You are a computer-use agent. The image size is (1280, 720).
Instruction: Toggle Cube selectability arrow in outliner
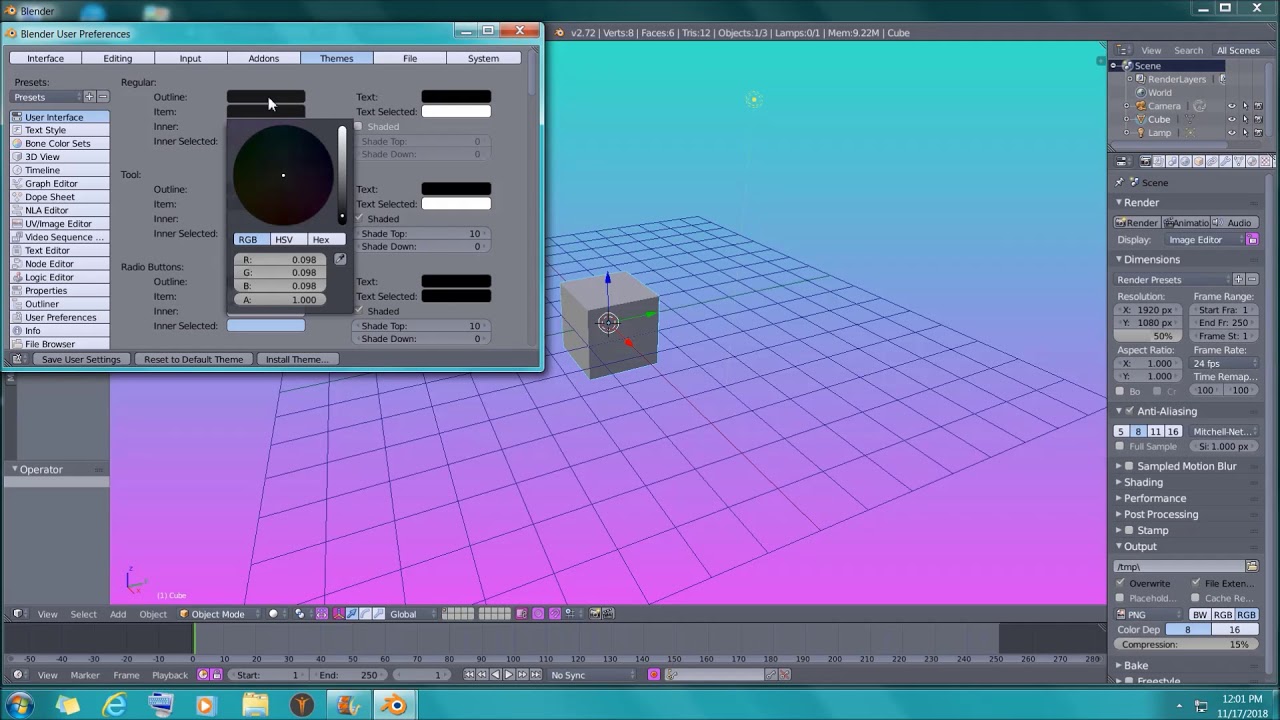pyautogui.click(x=1245, y=119)
